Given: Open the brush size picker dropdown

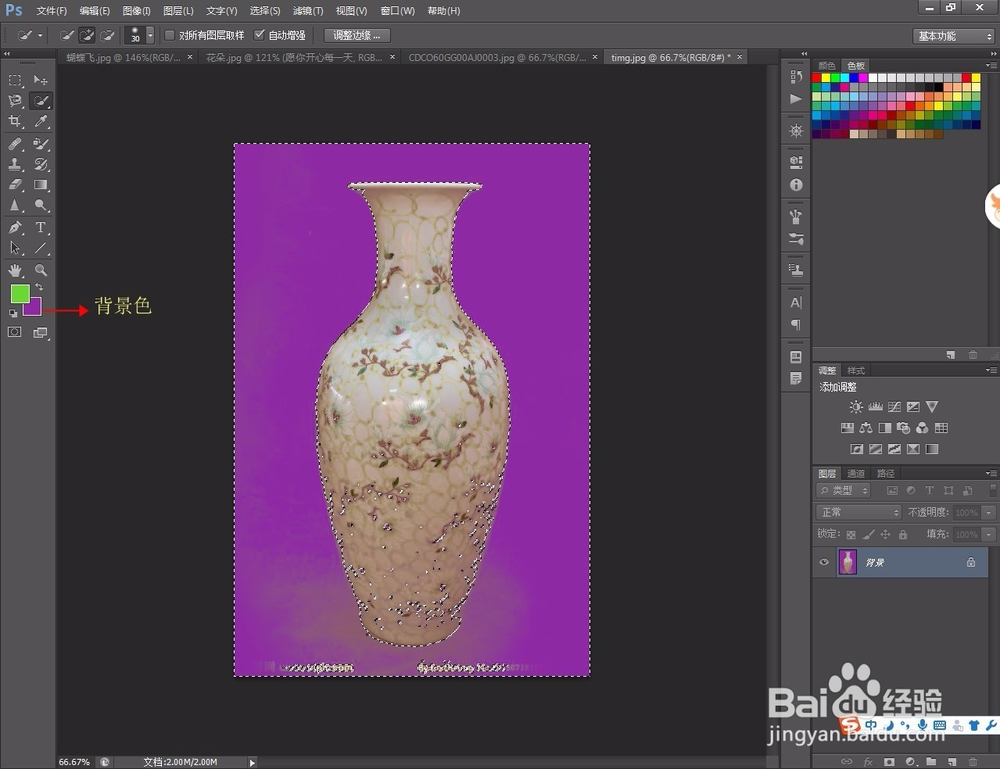Looking at the screenshot, I should 151,35.
